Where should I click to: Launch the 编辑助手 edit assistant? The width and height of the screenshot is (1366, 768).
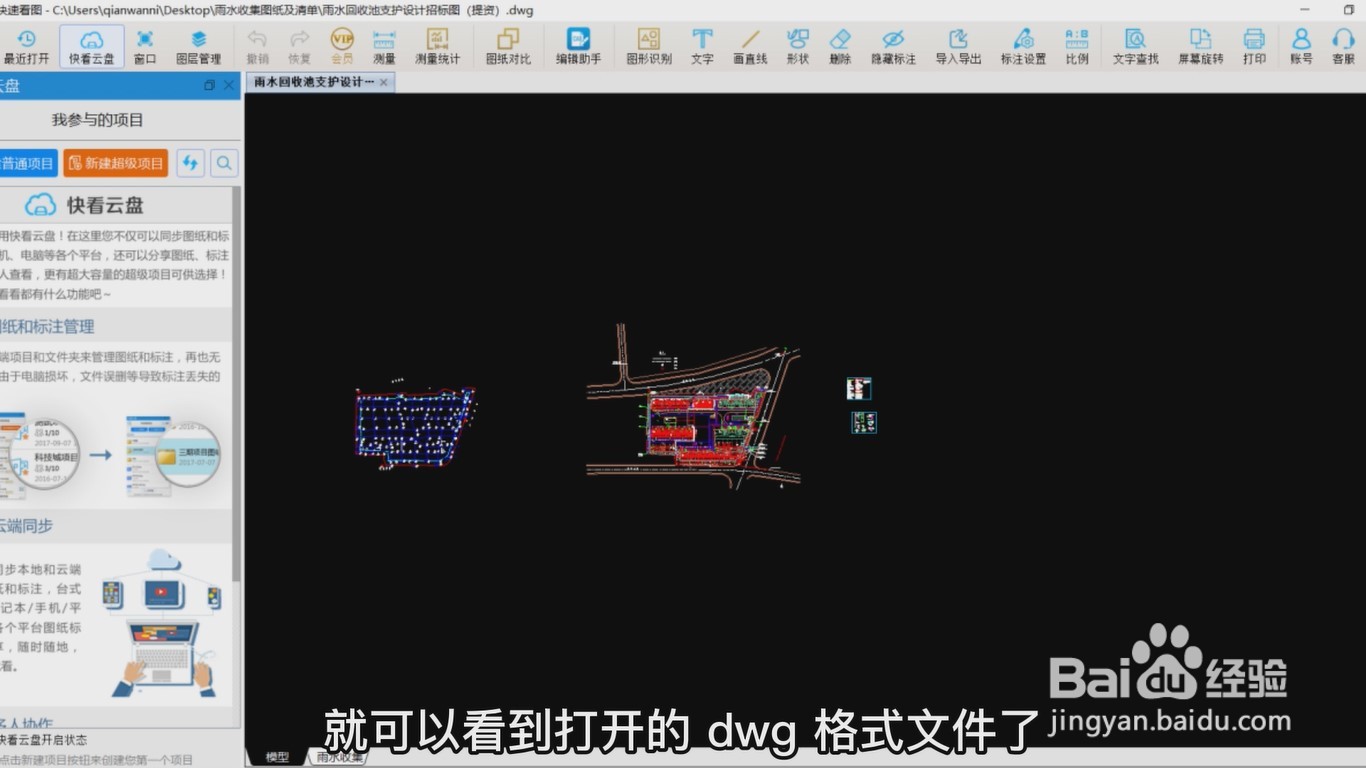578,46
